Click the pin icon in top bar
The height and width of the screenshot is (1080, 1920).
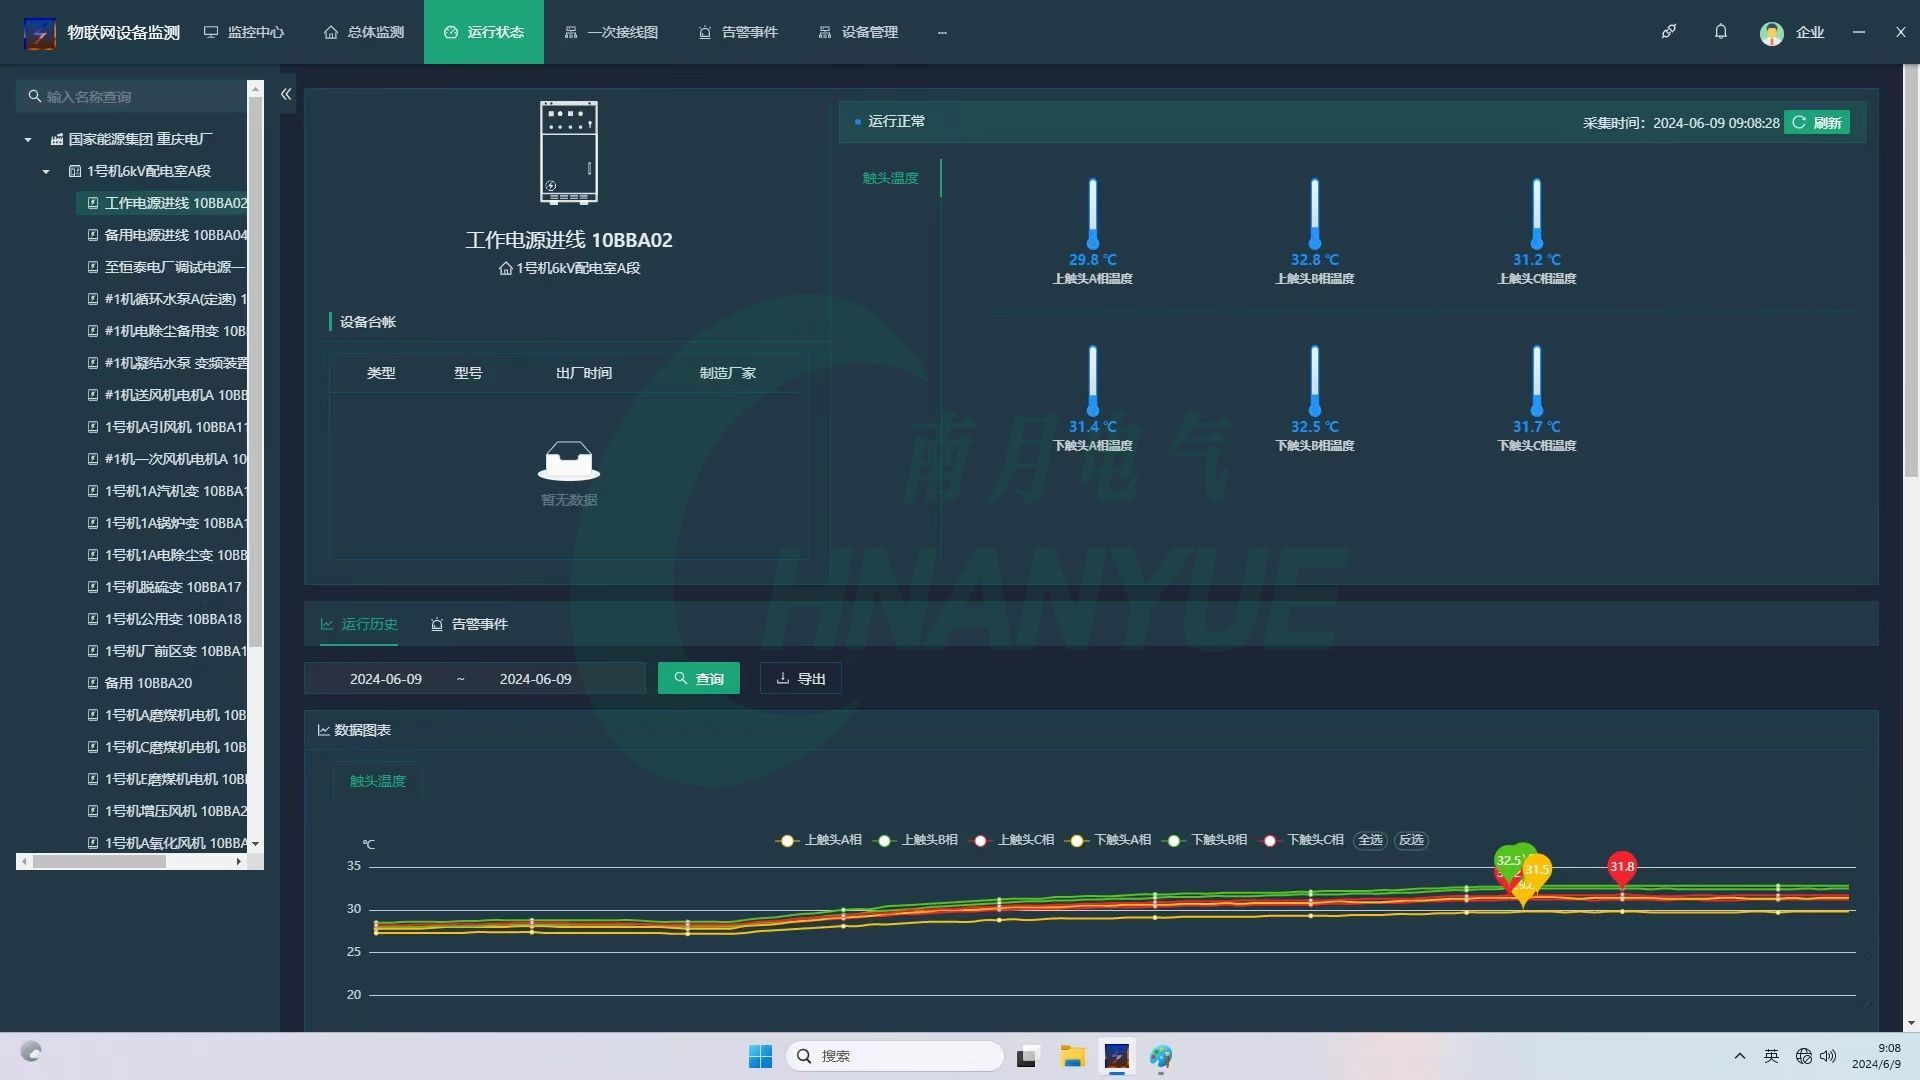1668,32
